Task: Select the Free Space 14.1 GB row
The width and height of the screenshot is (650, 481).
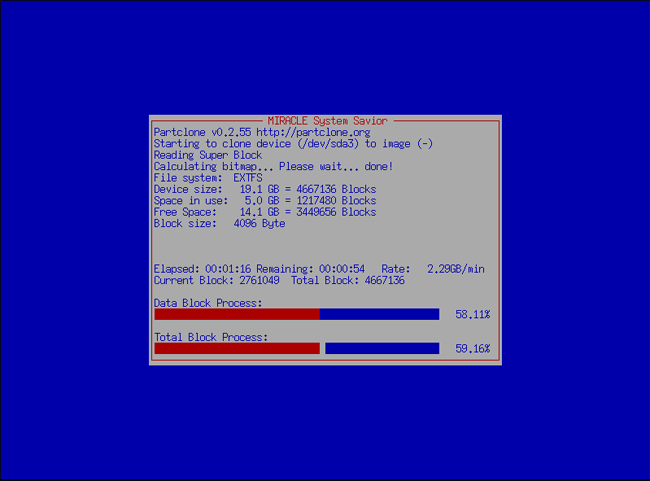Action: tap(264, 212)
